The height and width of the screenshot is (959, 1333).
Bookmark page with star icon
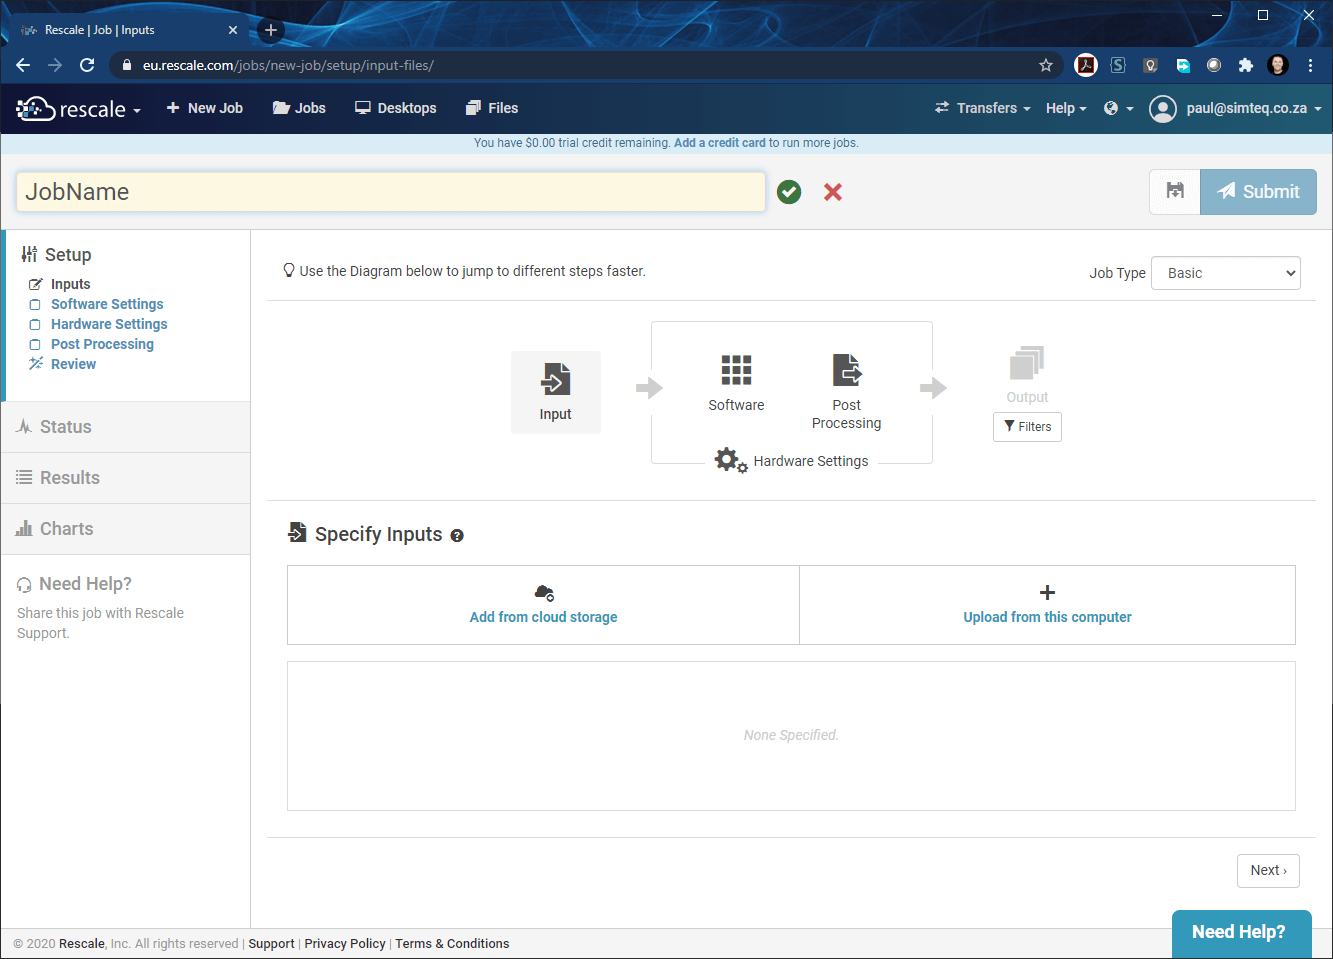(1046, 65)
